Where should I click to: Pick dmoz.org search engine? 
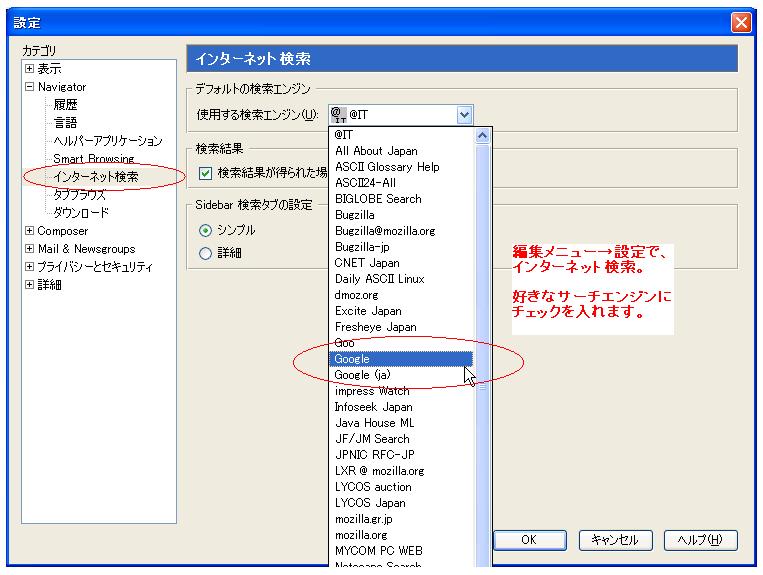[401, 295]
